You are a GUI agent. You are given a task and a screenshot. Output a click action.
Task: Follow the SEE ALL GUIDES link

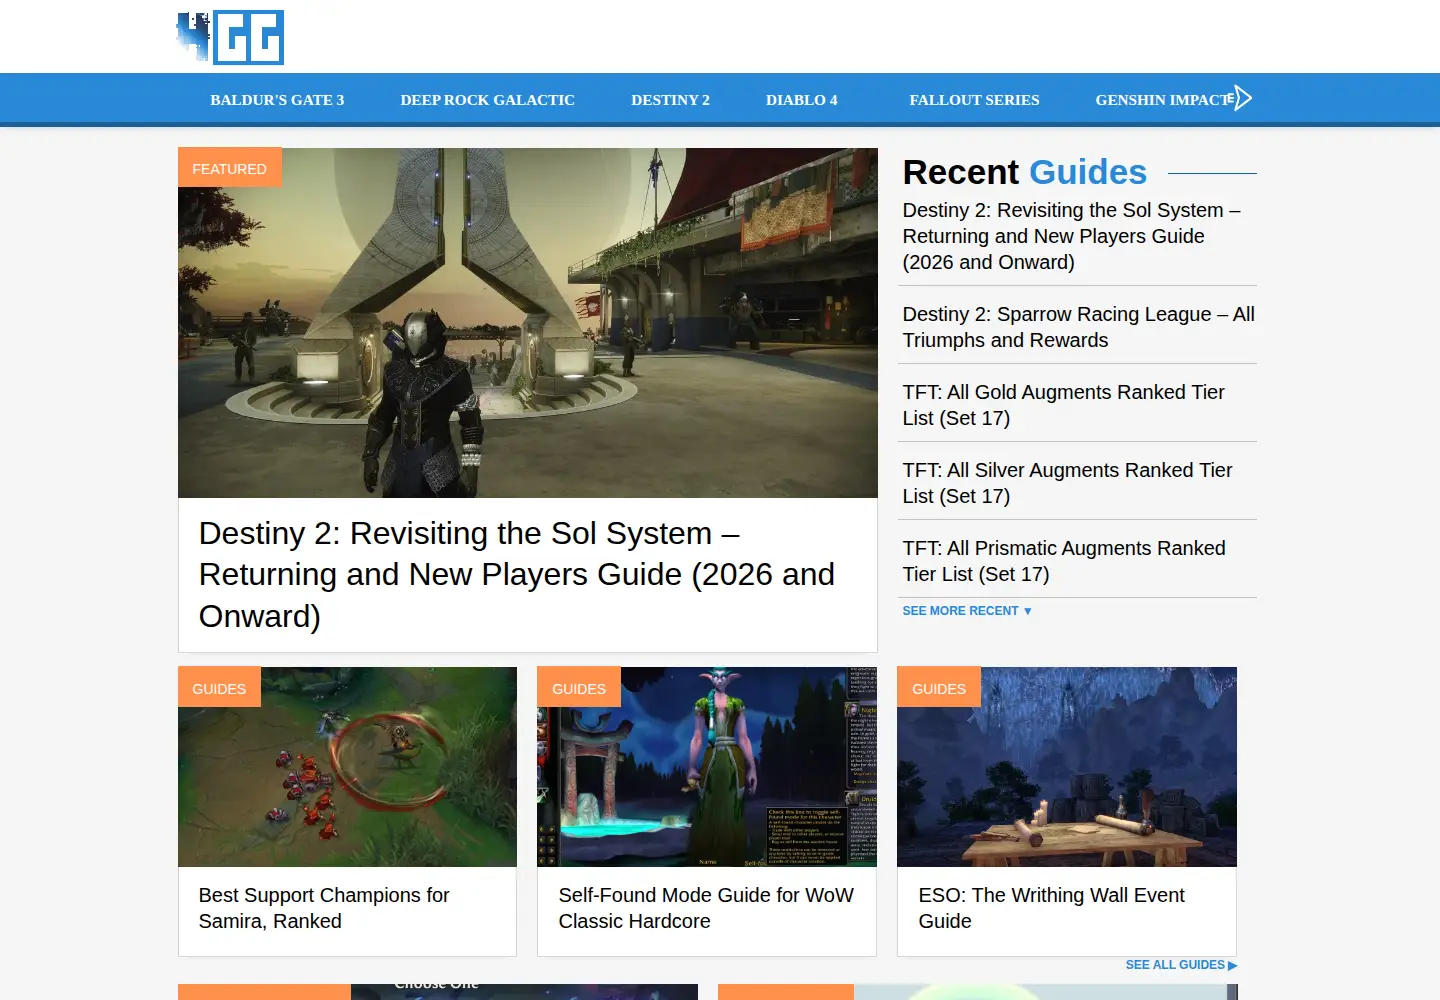coord(1181,965)
